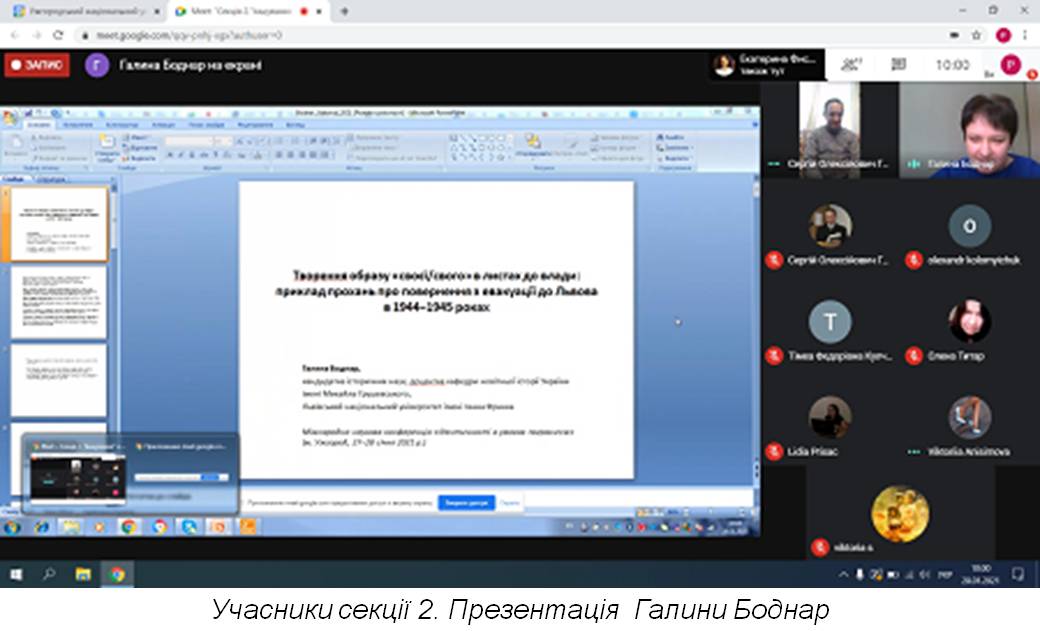The width and height of the screenshot is (1040, 631).
Task: Click the microphone icon in system tray
Action: pyautogui.click(x=860, y=575)
